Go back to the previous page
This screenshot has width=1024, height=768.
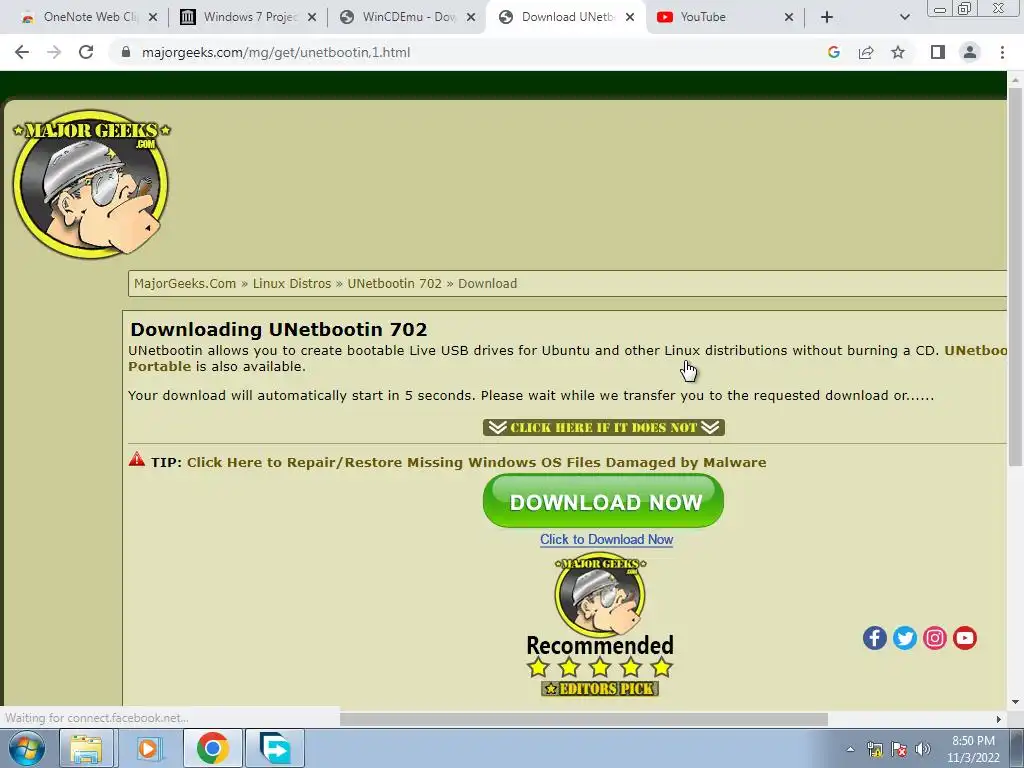tap(22, 52)
